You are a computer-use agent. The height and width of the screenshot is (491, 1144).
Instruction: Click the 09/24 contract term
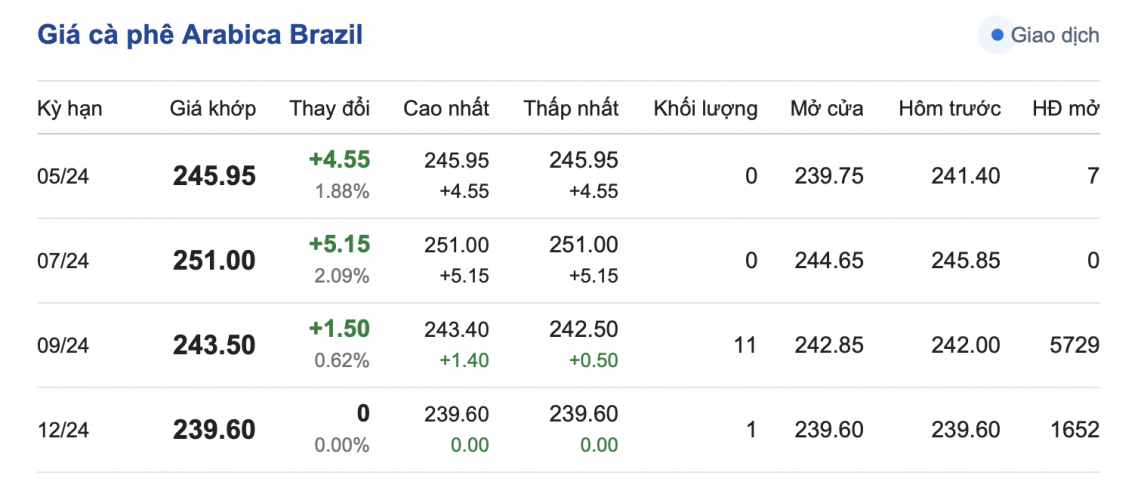click(x=63, y=346)
